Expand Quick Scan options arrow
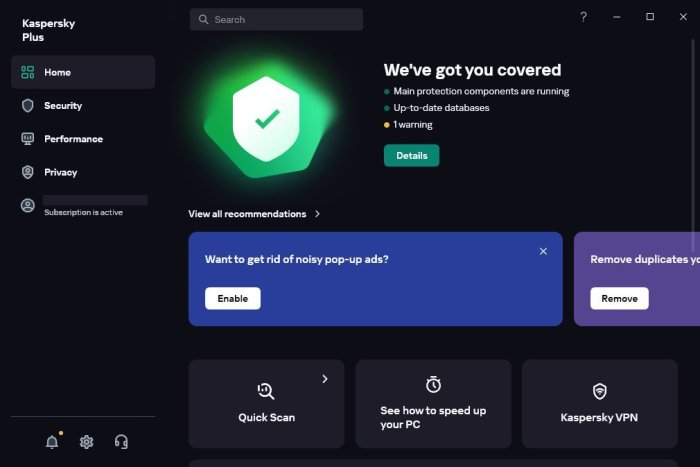Screen dimensions: 700x467 (x=325, y=379)
